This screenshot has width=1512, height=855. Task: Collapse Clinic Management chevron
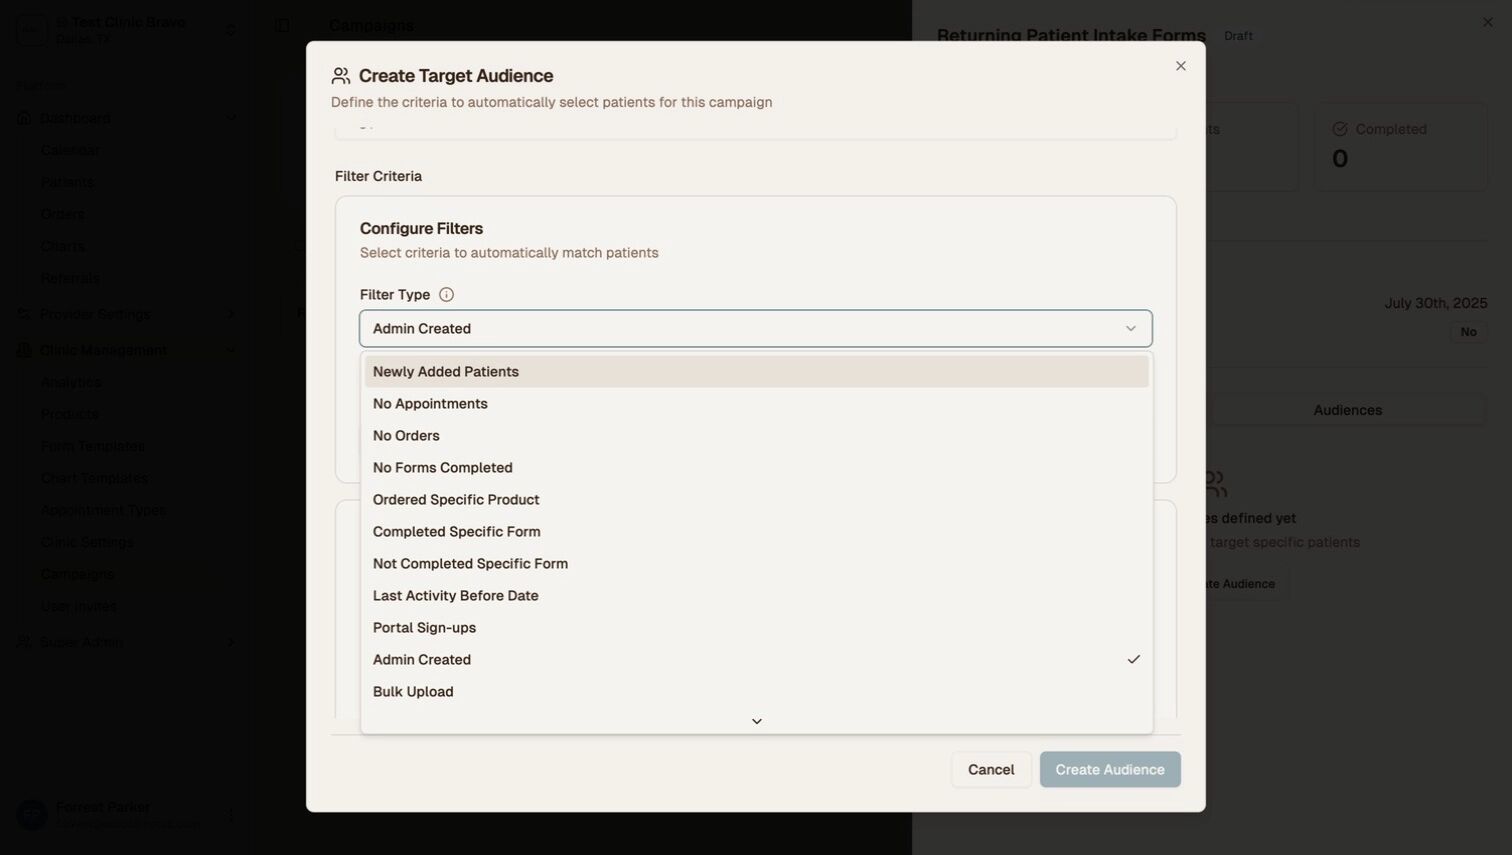click(231, 350)
